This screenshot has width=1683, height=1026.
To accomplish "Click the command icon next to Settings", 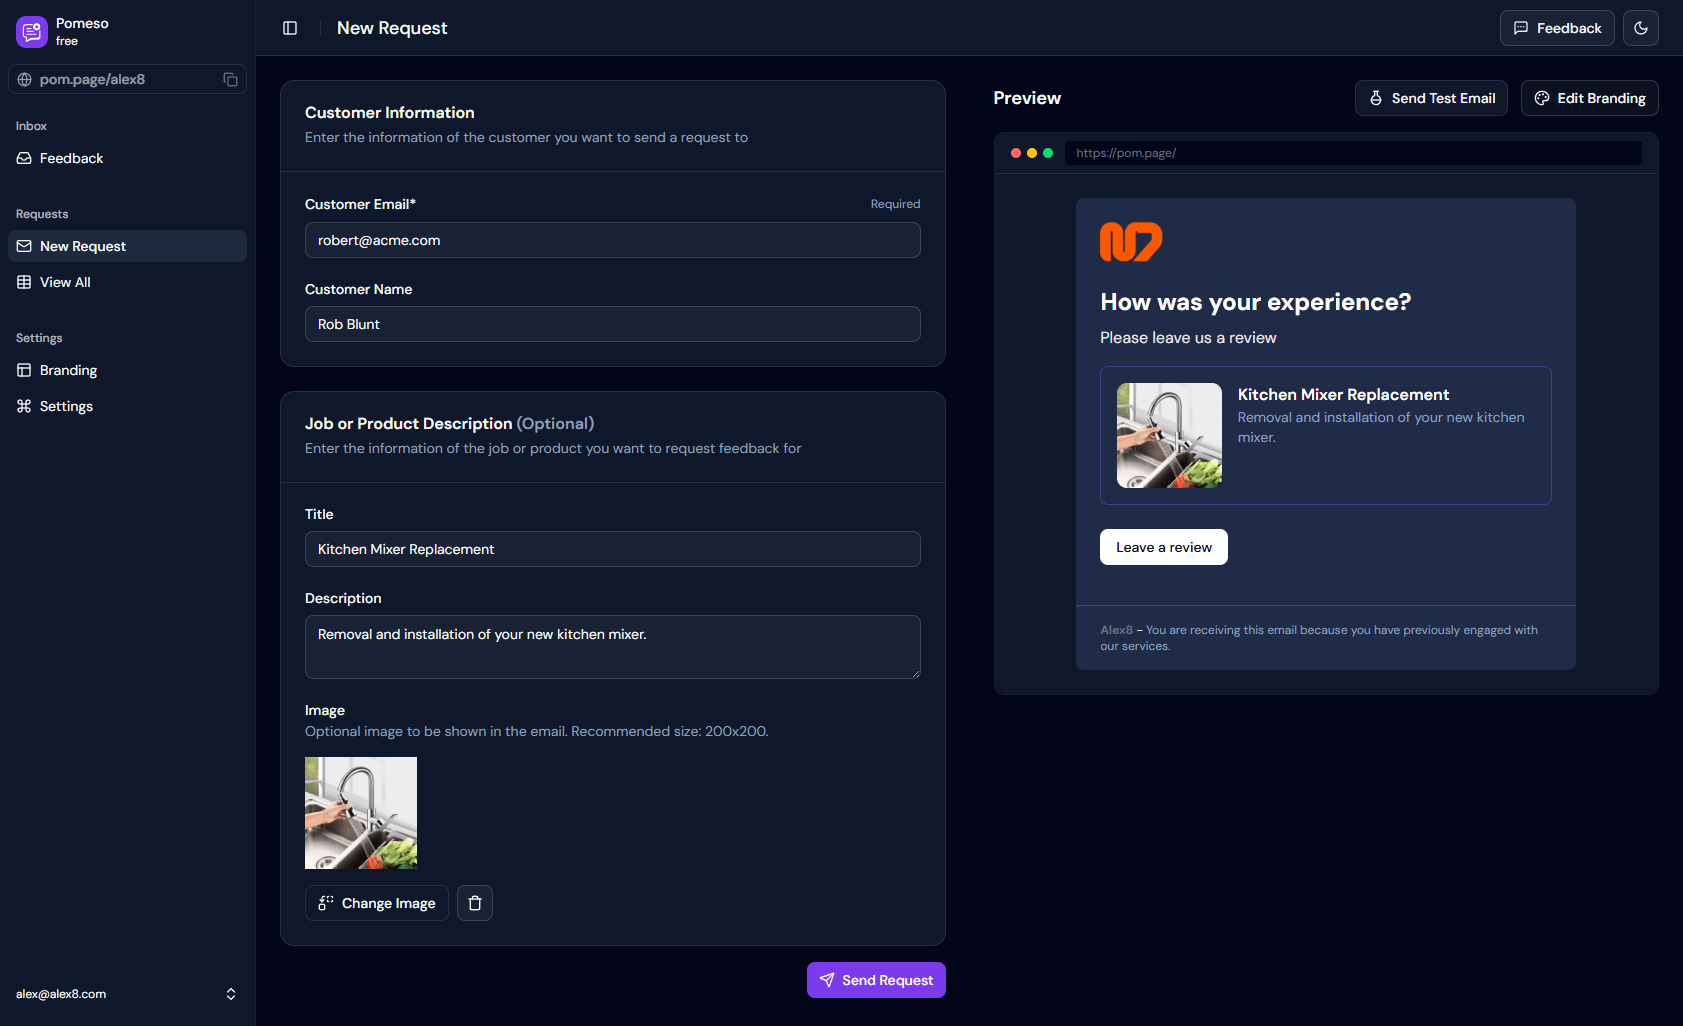I will (x=24, y=406).
